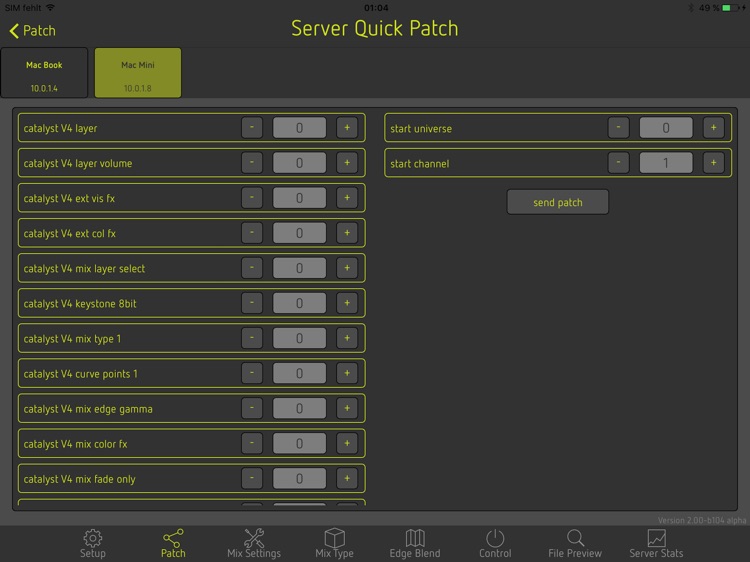Decrement the start channel value

click(619, 163)
